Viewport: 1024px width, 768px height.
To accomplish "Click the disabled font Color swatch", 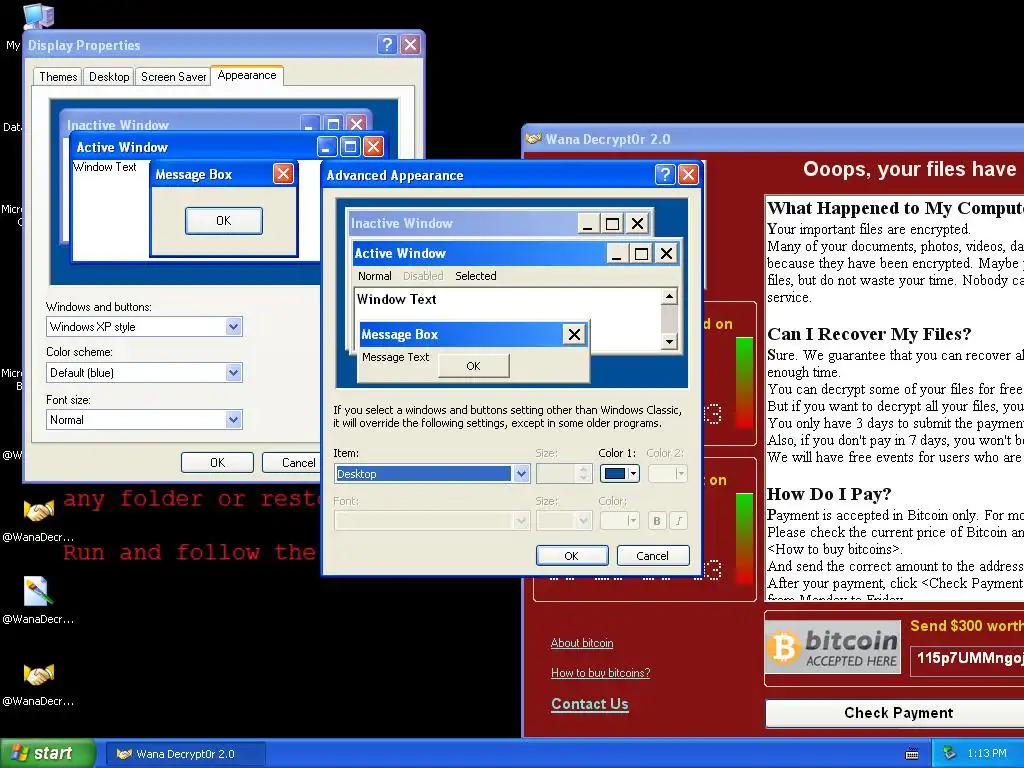I will pyautogui.click(x=619, y=520).
